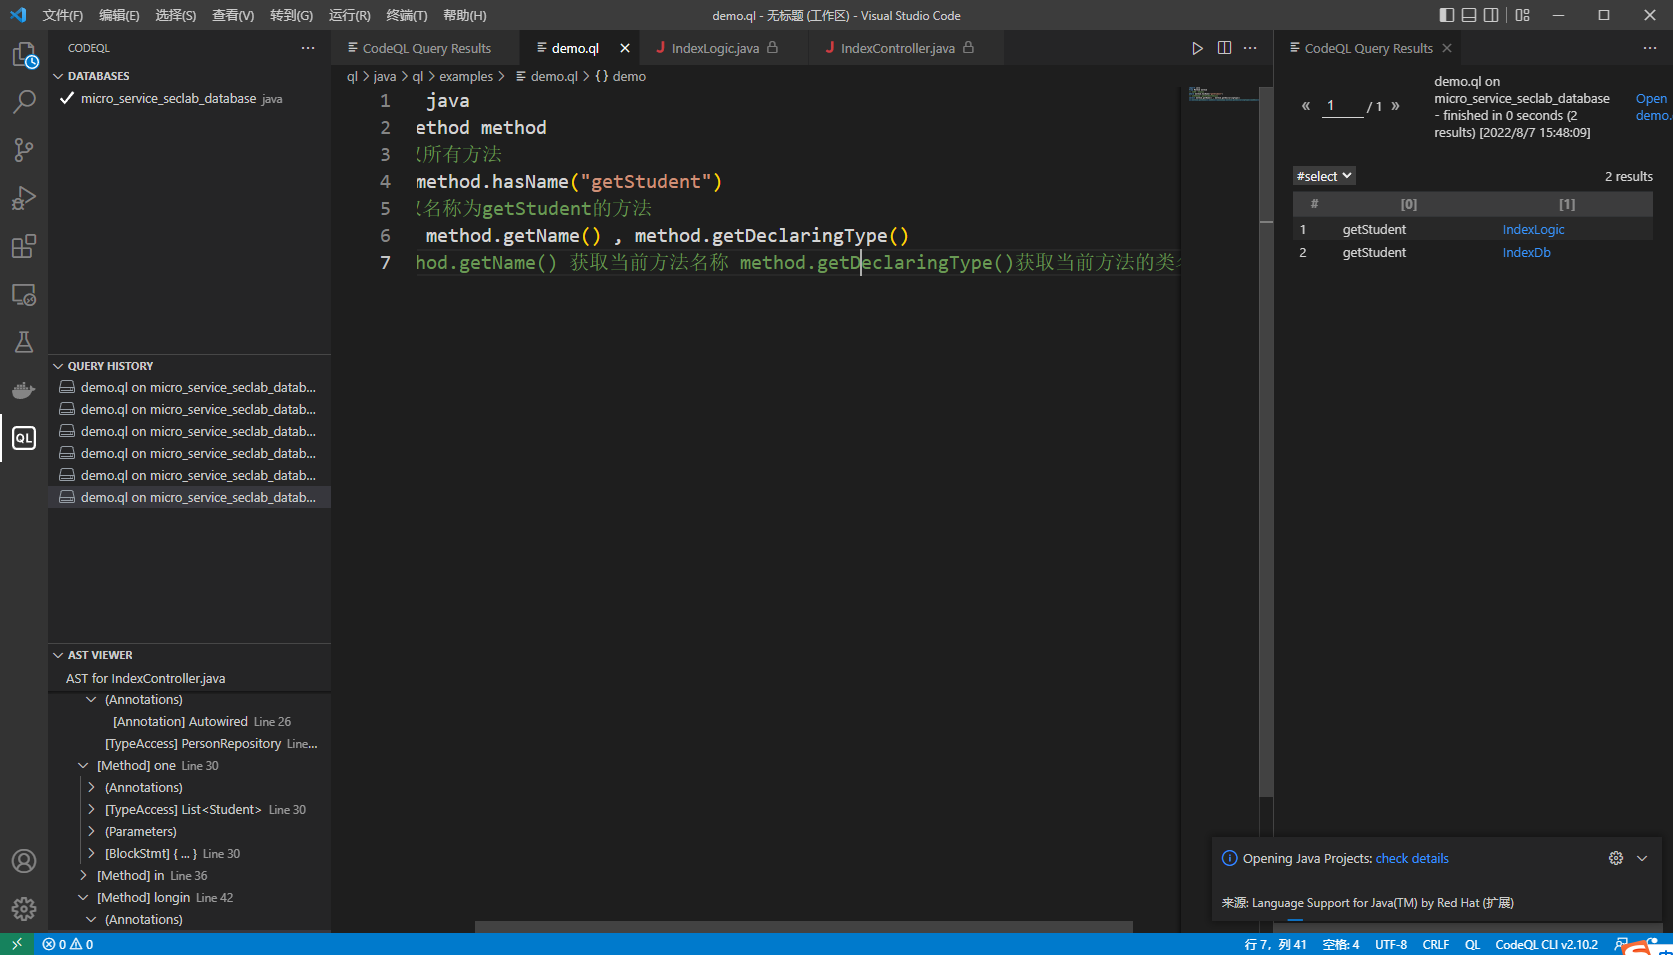Collapse the AST VIEWER section
Viewport: 1673px width, 955px height.
click(58, 655)
